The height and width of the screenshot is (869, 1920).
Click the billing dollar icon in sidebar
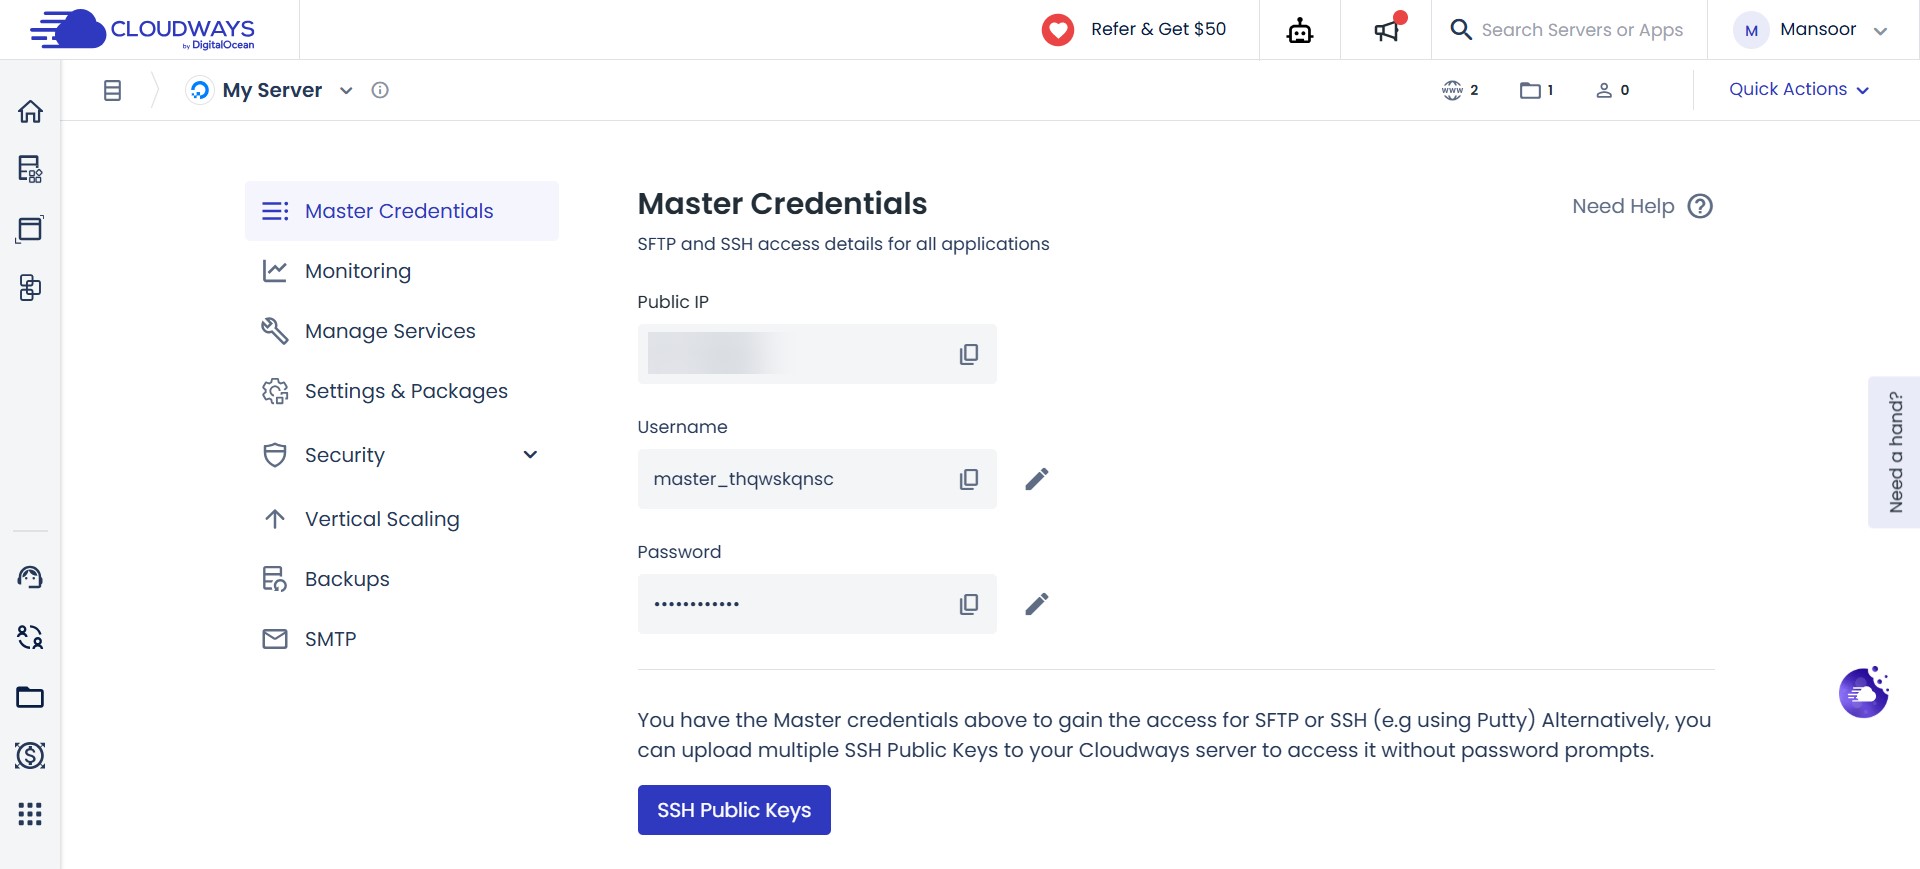pos(30,757)
